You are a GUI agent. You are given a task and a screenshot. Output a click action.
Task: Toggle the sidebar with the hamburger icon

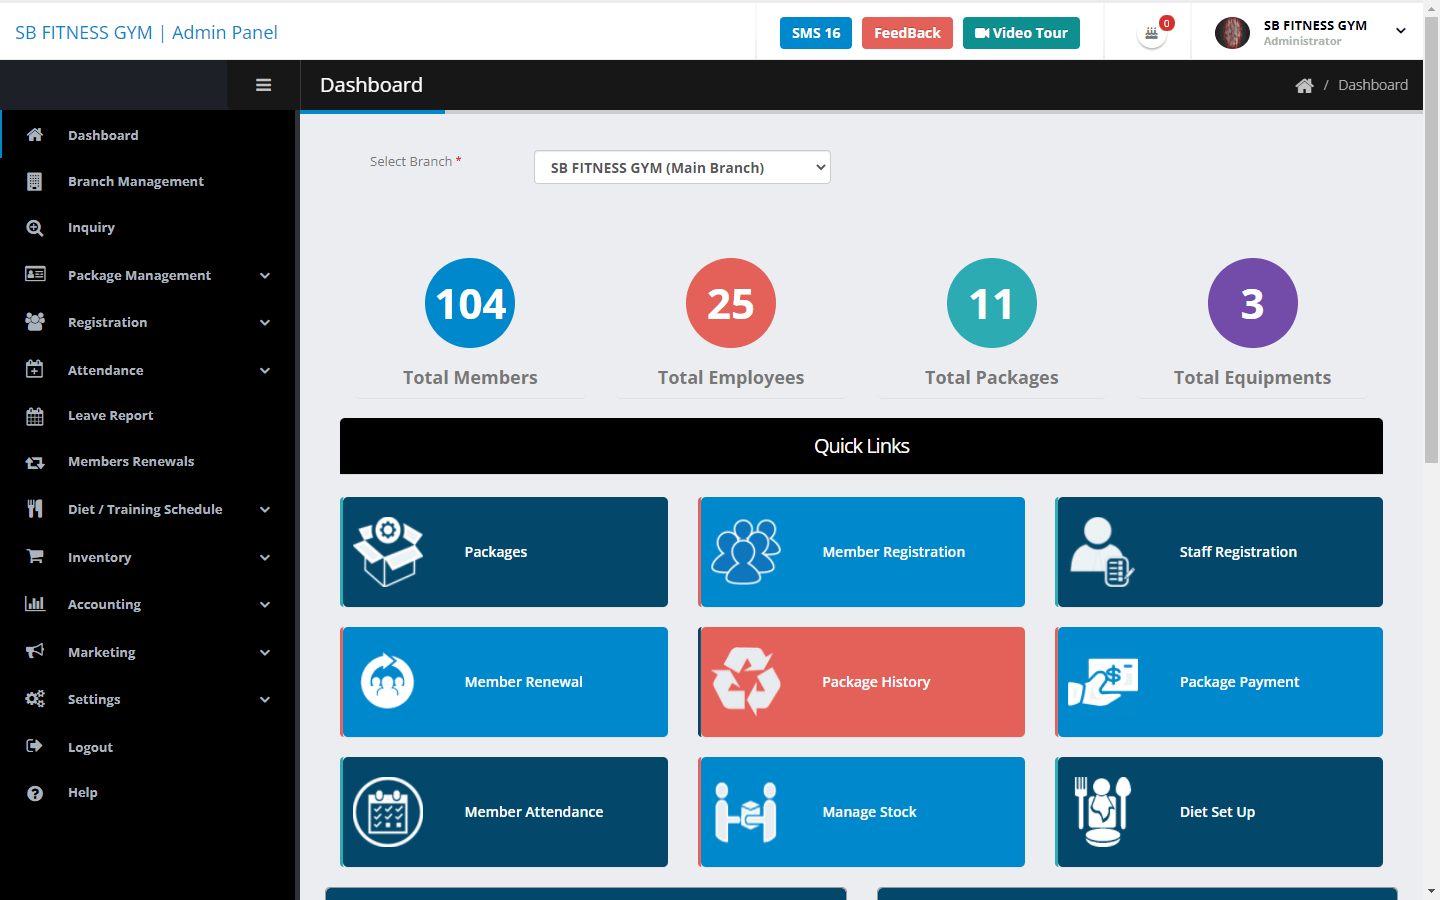pyautogui.click(x=263, y=84)
